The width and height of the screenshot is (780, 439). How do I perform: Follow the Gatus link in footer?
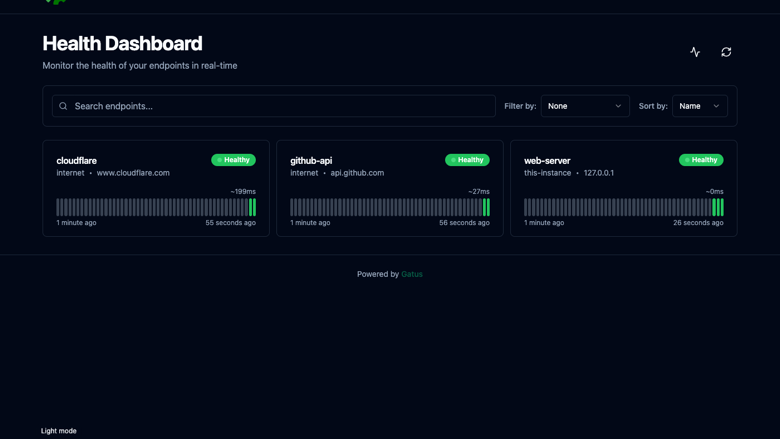click(x=412, y=274)
